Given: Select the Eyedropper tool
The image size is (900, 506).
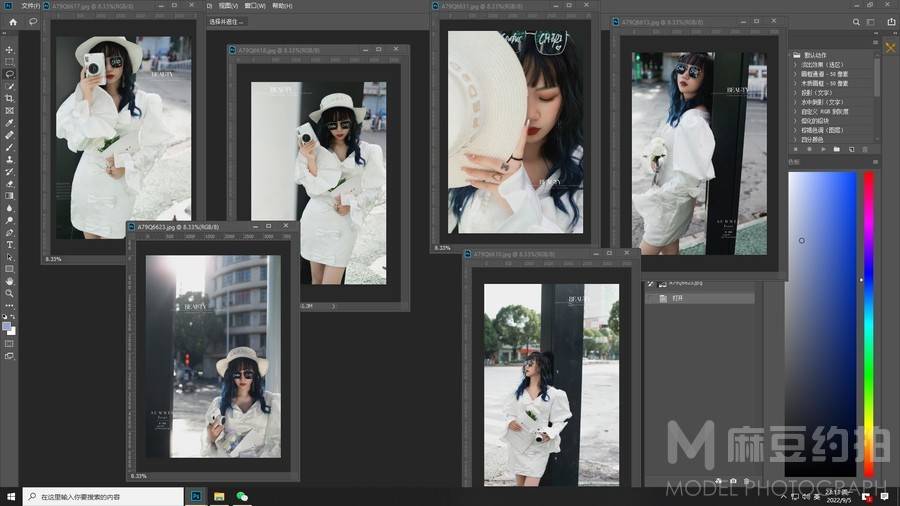Looking at the screenshot, I should (9, 123).
